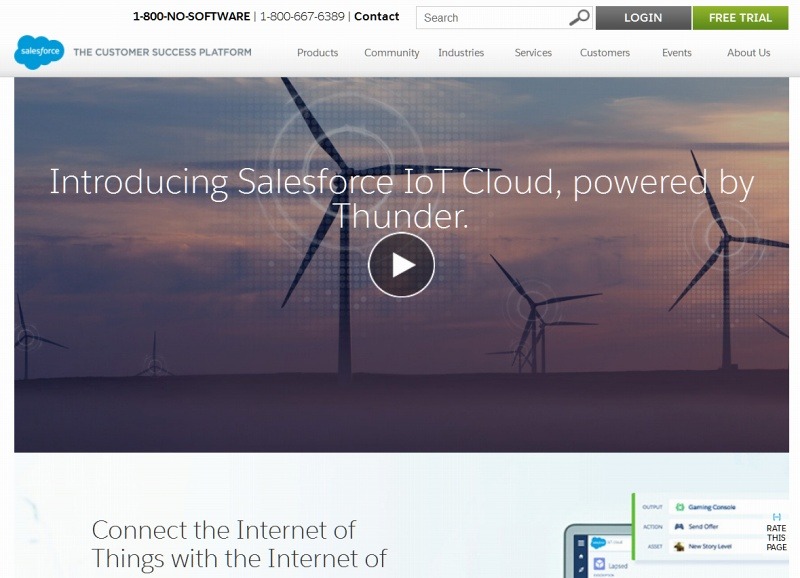Click the 'Send Offer' action label
800x578 pixels.
[703, 526]
